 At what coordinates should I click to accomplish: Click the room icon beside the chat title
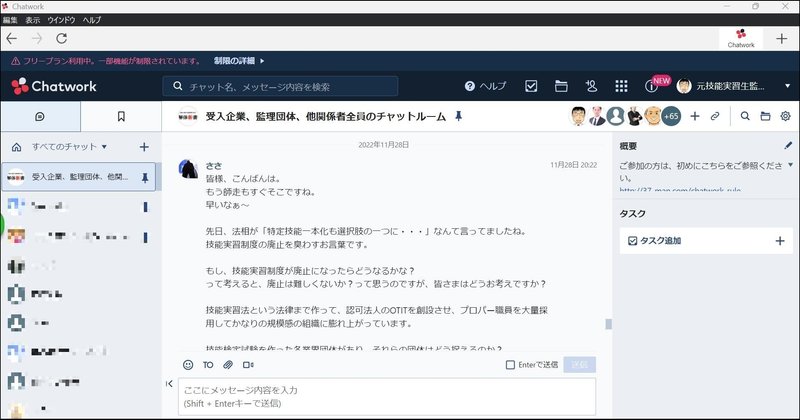coord(188,116)
